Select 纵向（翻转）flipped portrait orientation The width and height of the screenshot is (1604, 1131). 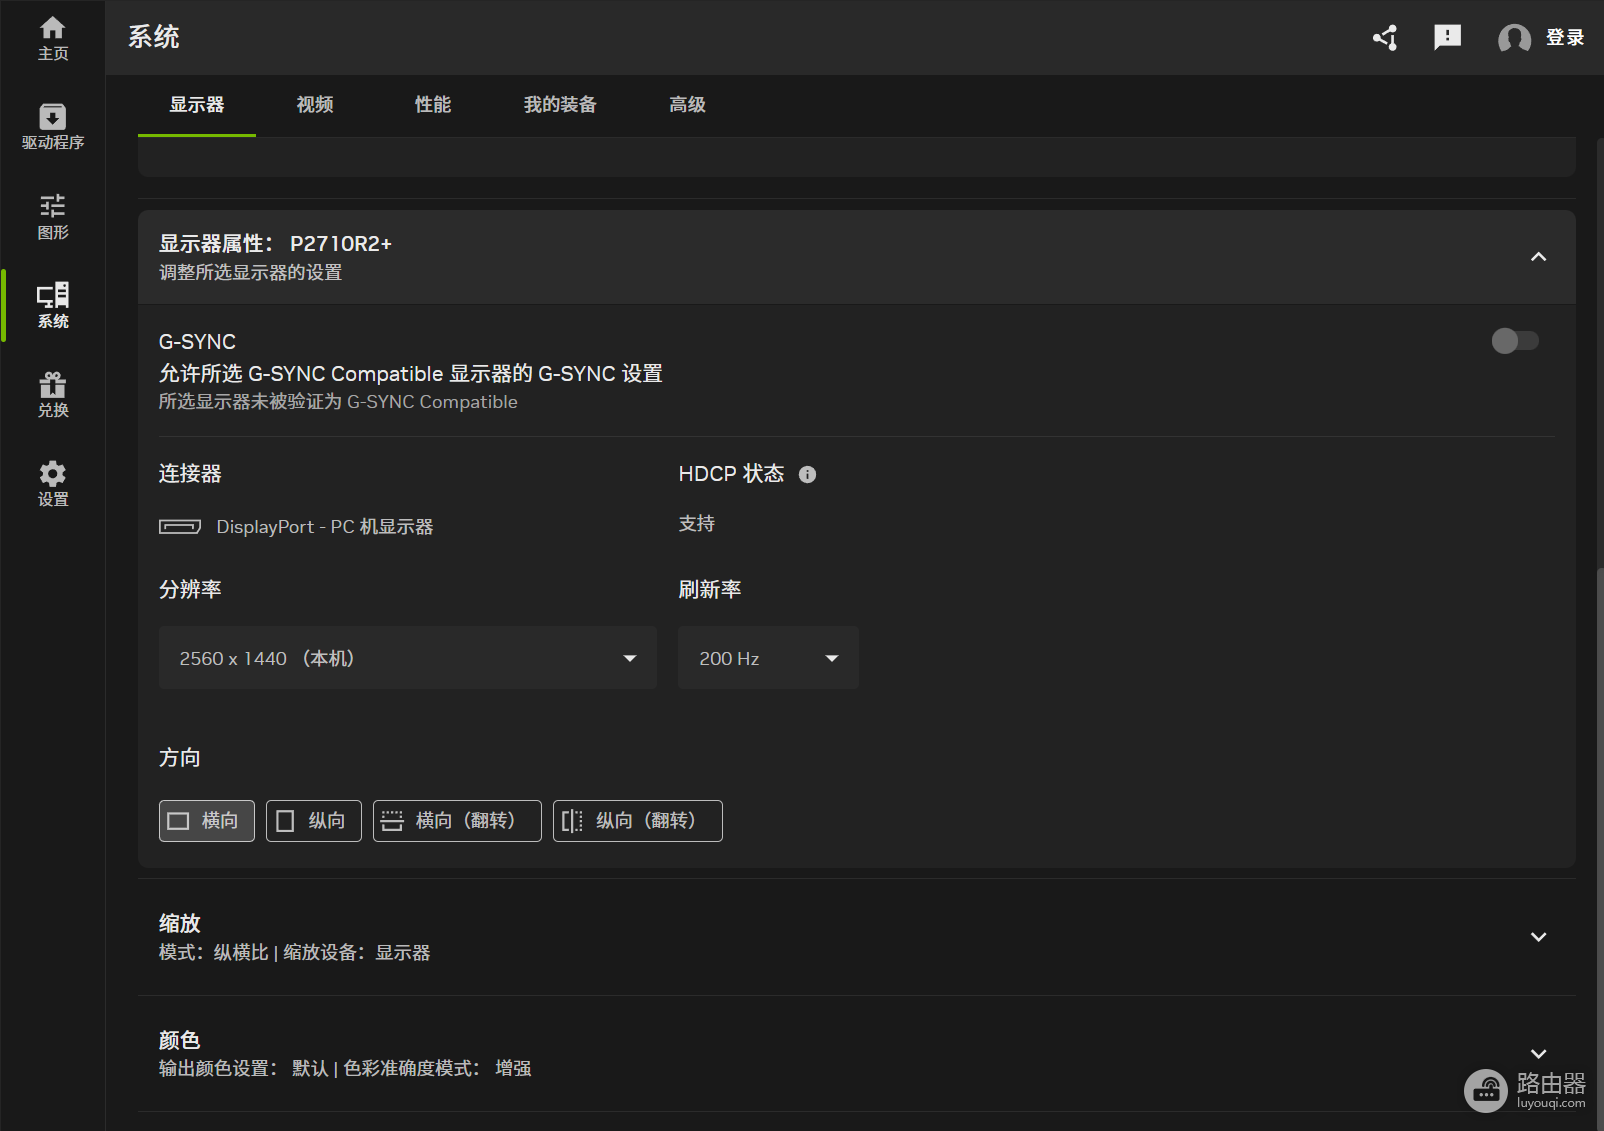pyautogui.click(x=638, y=821)
